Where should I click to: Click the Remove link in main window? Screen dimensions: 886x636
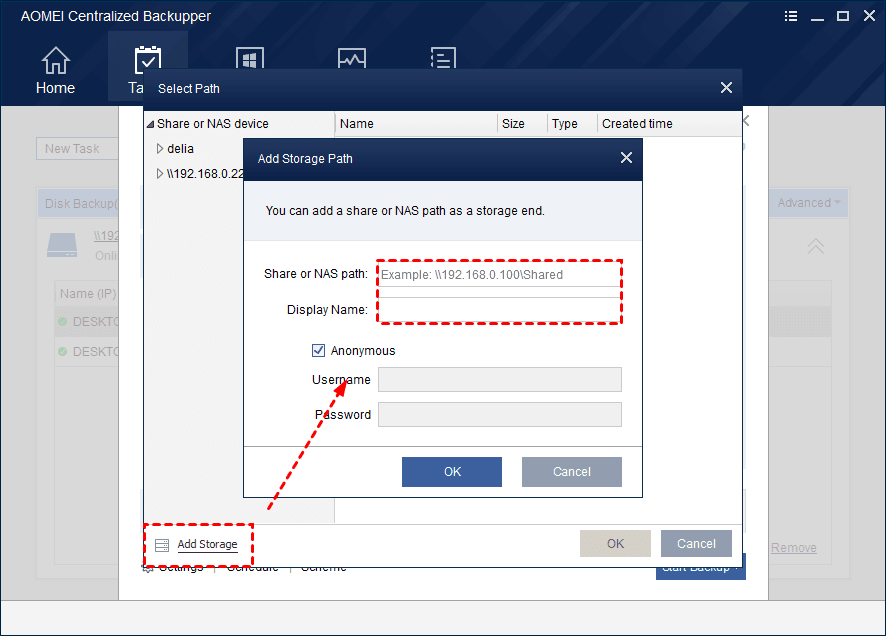793,548
